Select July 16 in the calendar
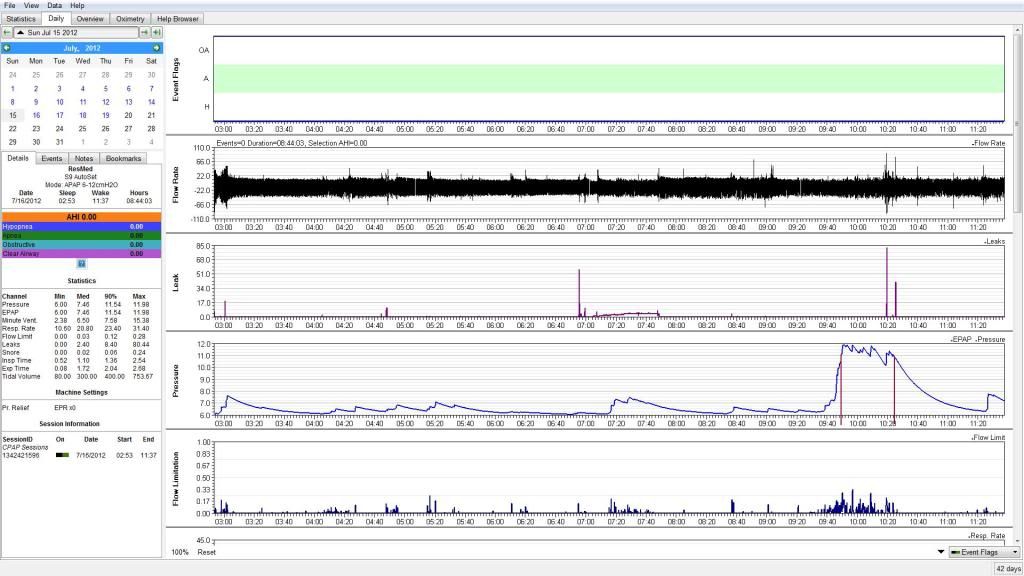 click(x=36, y=115)
